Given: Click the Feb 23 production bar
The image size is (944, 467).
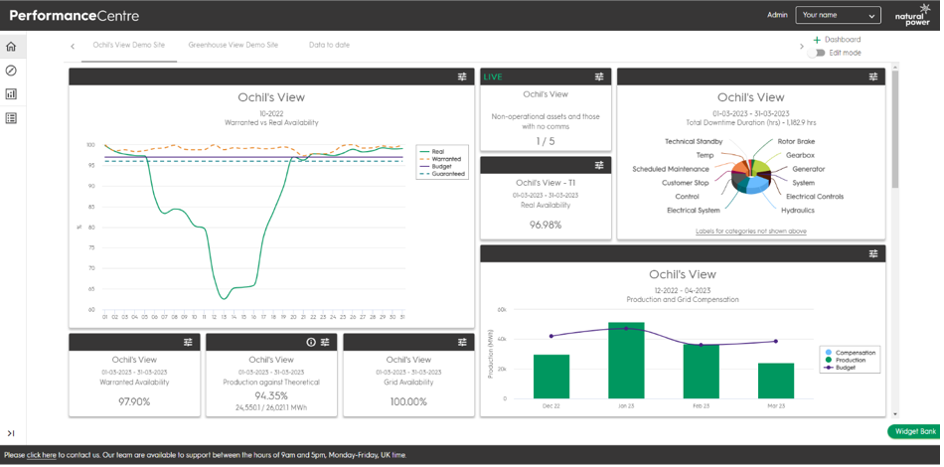Looking at the screenshot, I should point(701,371).
